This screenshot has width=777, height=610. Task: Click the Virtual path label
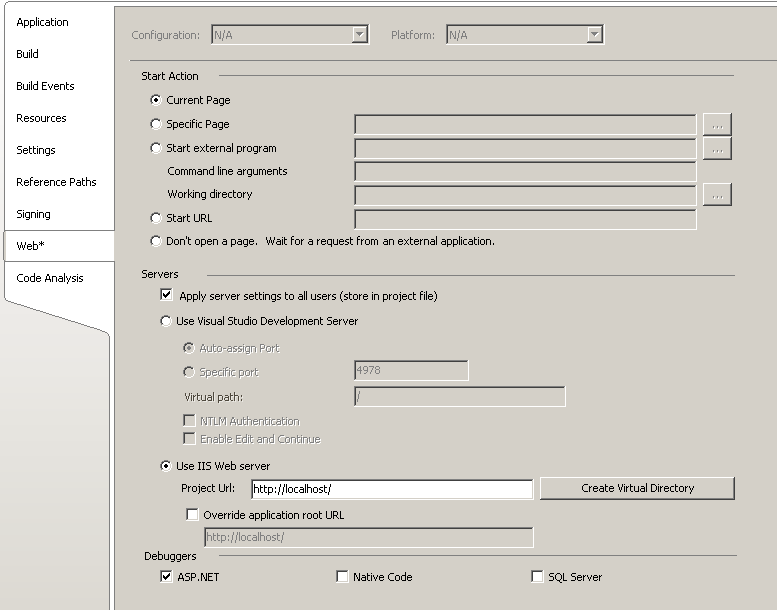click(214, 397)
